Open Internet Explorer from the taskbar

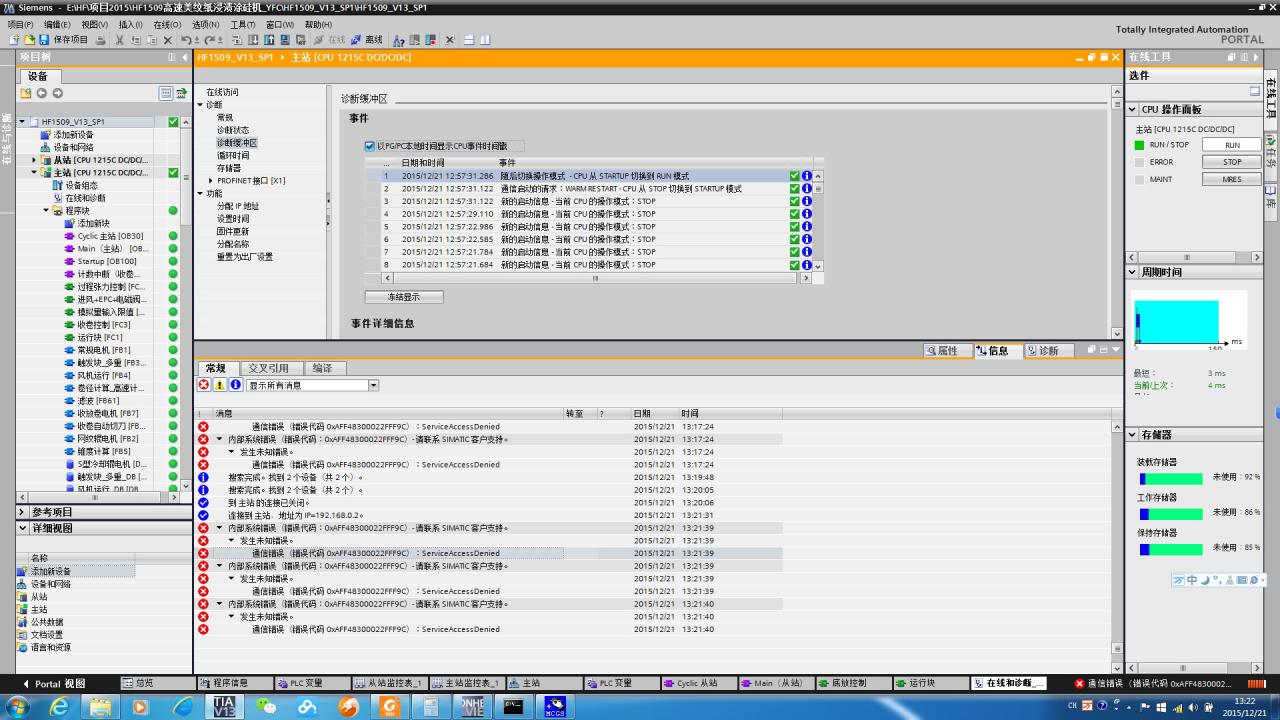pos(60,706)
